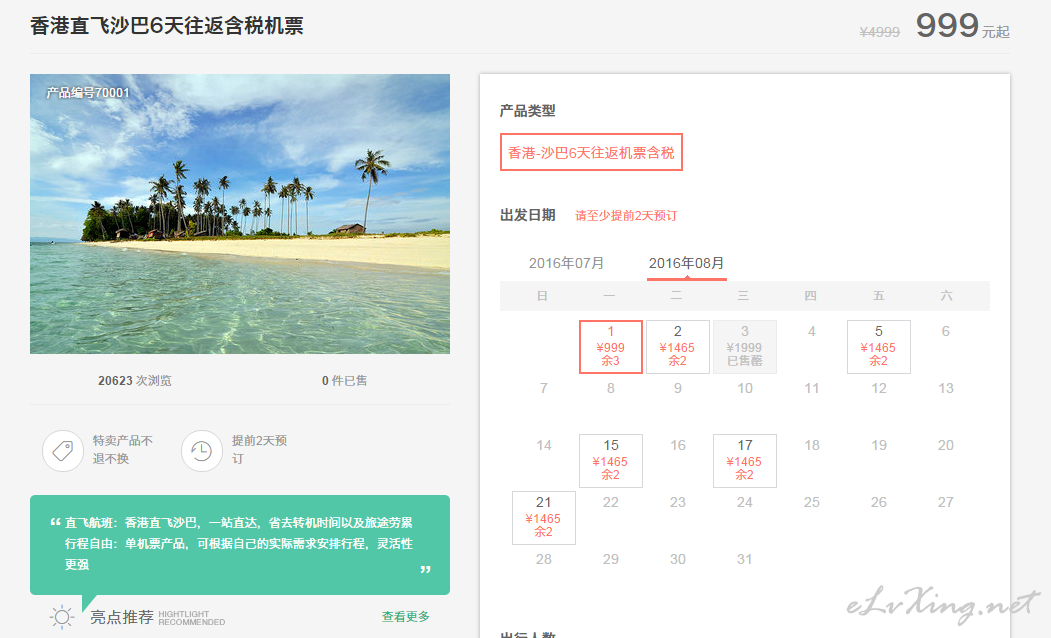This screenshot has height=638, width=1051.
Task: Choose August 21 departure date
Action: click(x=544, y=517)
